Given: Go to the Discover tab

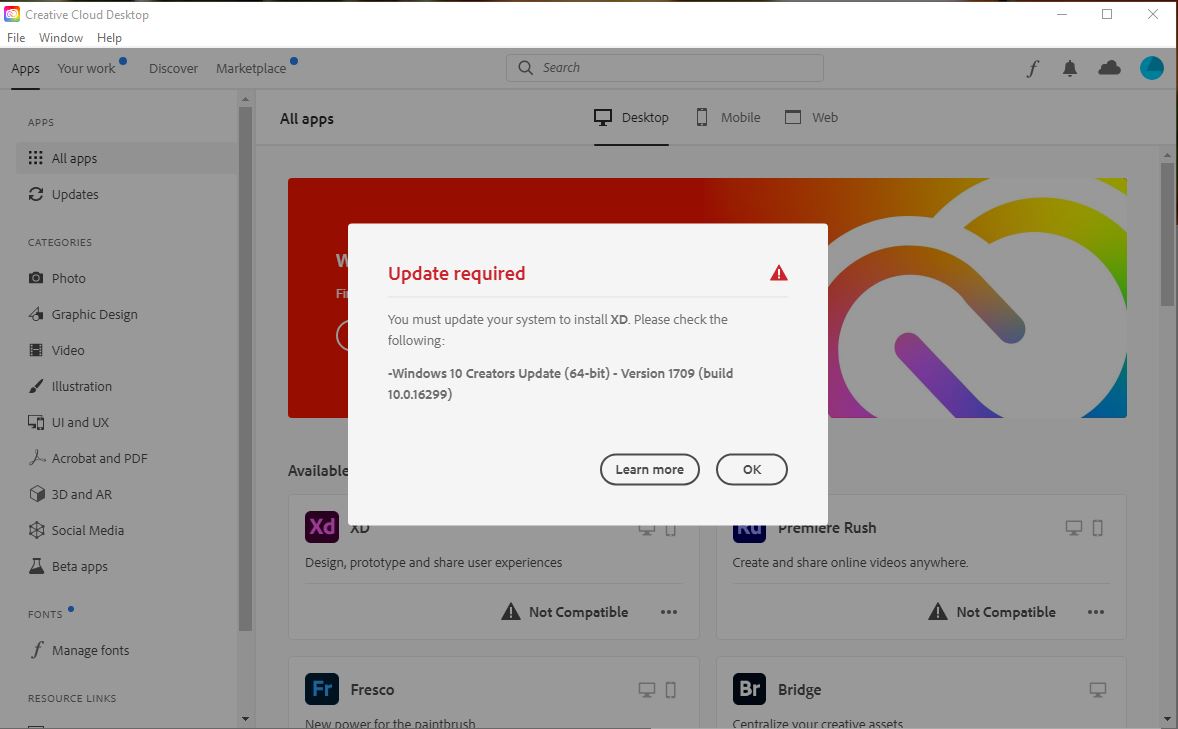Looking at the screenshot, I should 174,68.
